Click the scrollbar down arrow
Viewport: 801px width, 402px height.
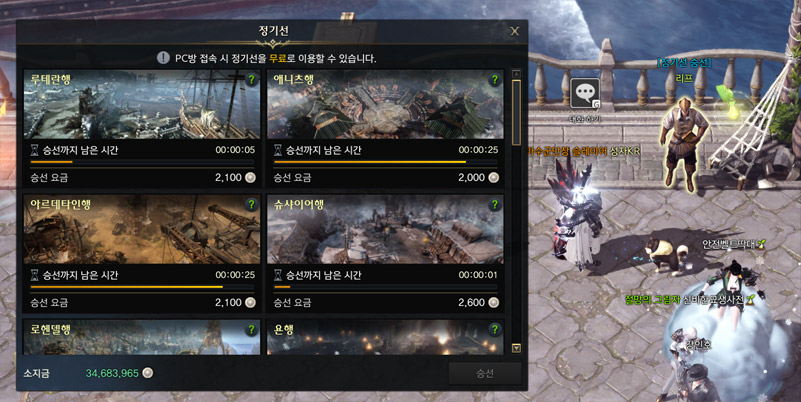[516, 348]
